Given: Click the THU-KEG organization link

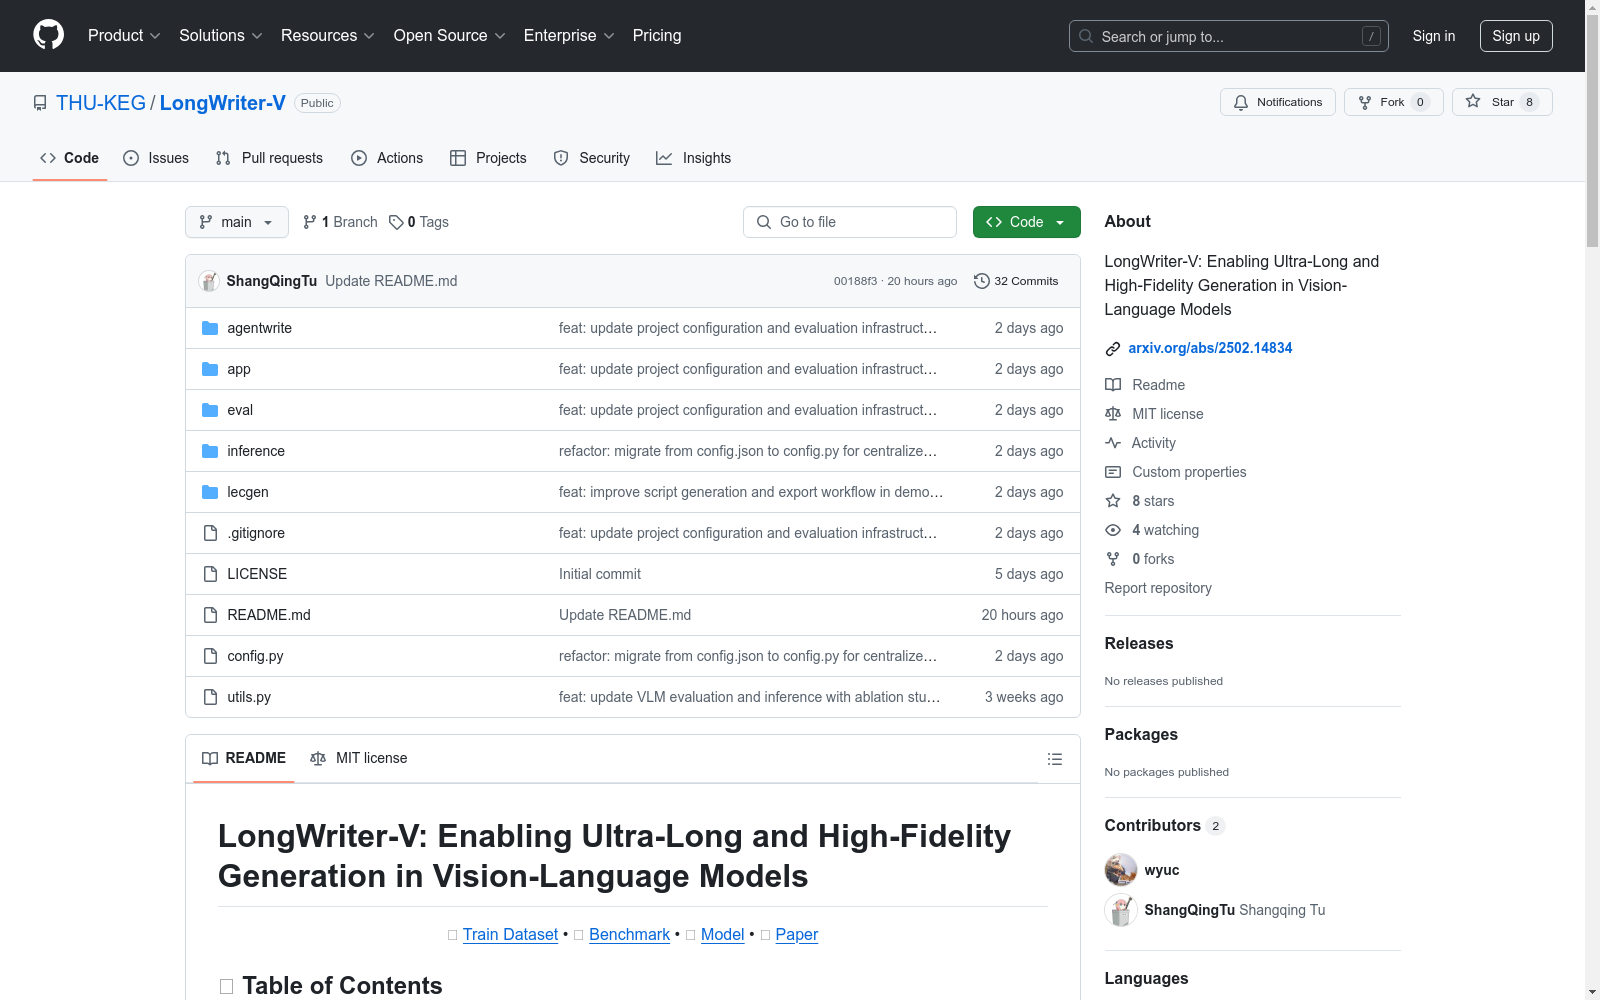Looking at the screenshot, I should tap(101, 103).
